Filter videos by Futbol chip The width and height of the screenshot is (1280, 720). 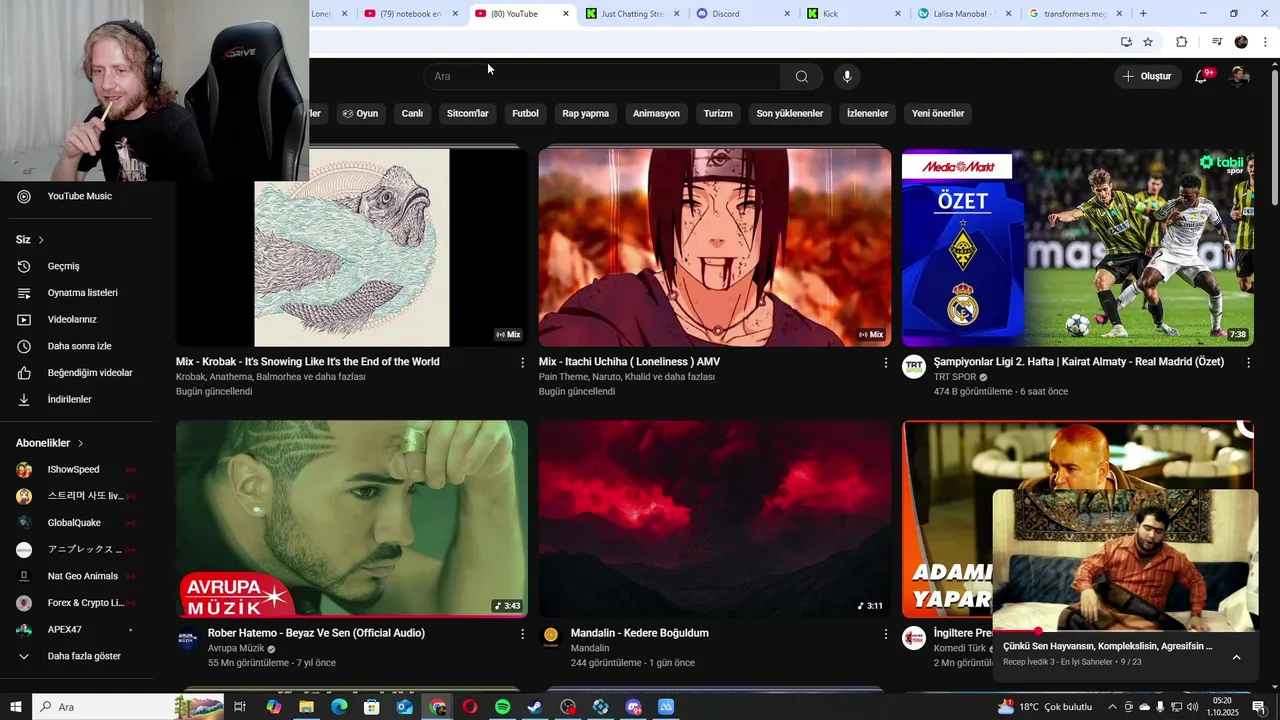(525, 114)
